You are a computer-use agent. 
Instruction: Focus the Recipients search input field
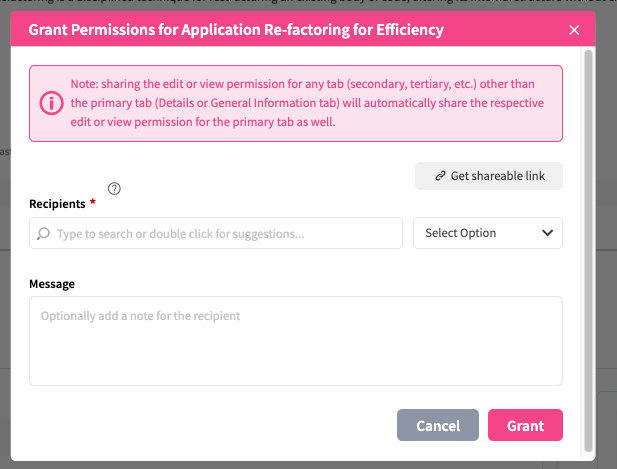(220, 233)
